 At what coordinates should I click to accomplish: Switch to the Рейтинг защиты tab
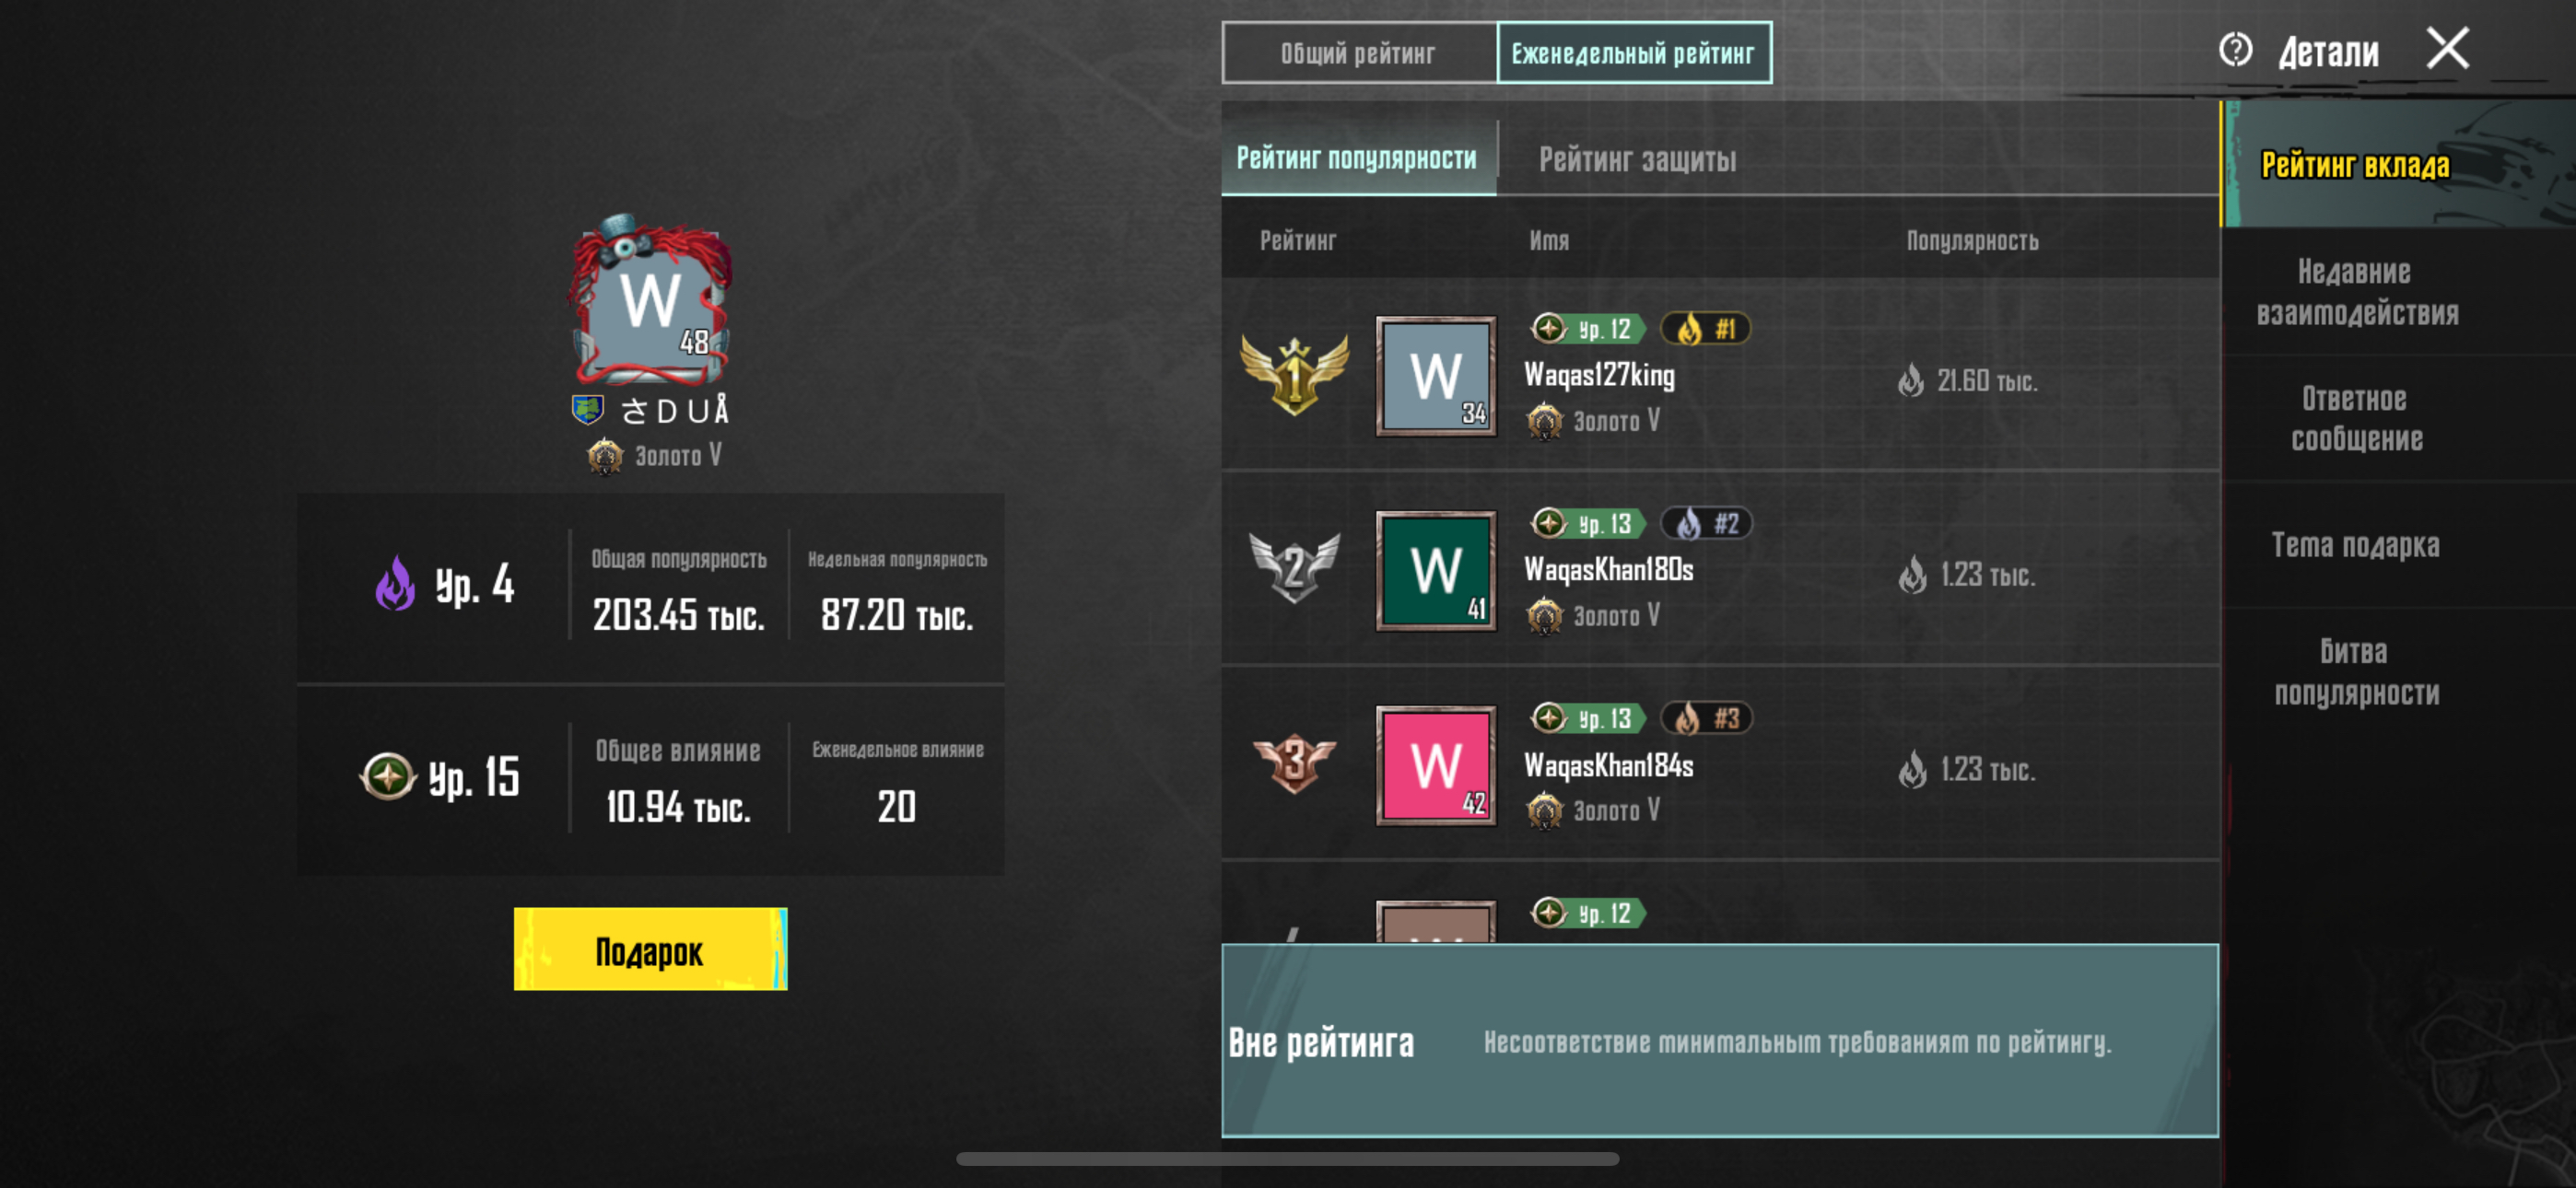pos(1637,159)
